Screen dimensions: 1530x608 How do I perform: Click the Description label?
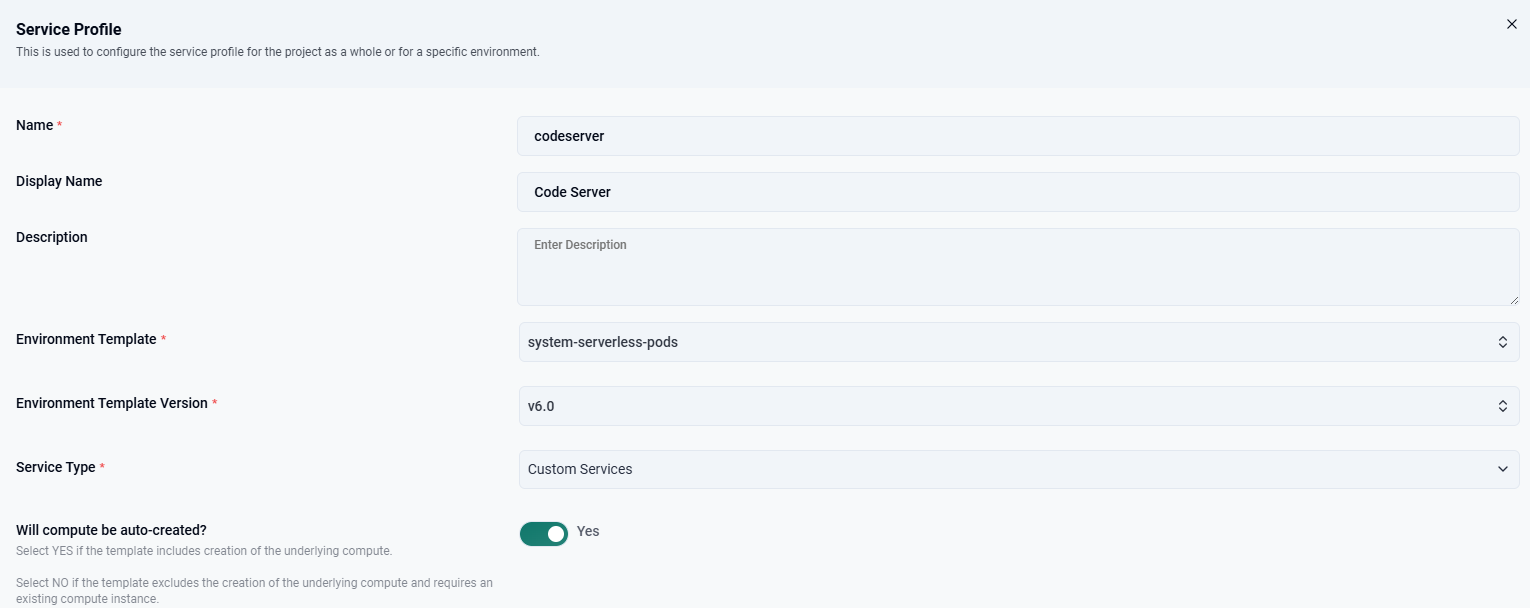coord(52,237)
